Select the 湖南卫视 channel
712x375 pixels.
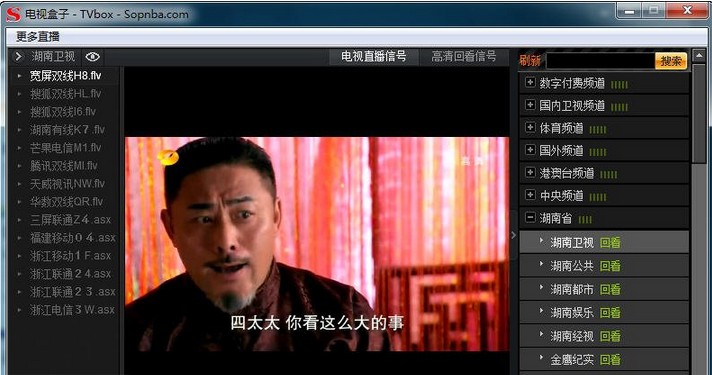click(572, 242)
